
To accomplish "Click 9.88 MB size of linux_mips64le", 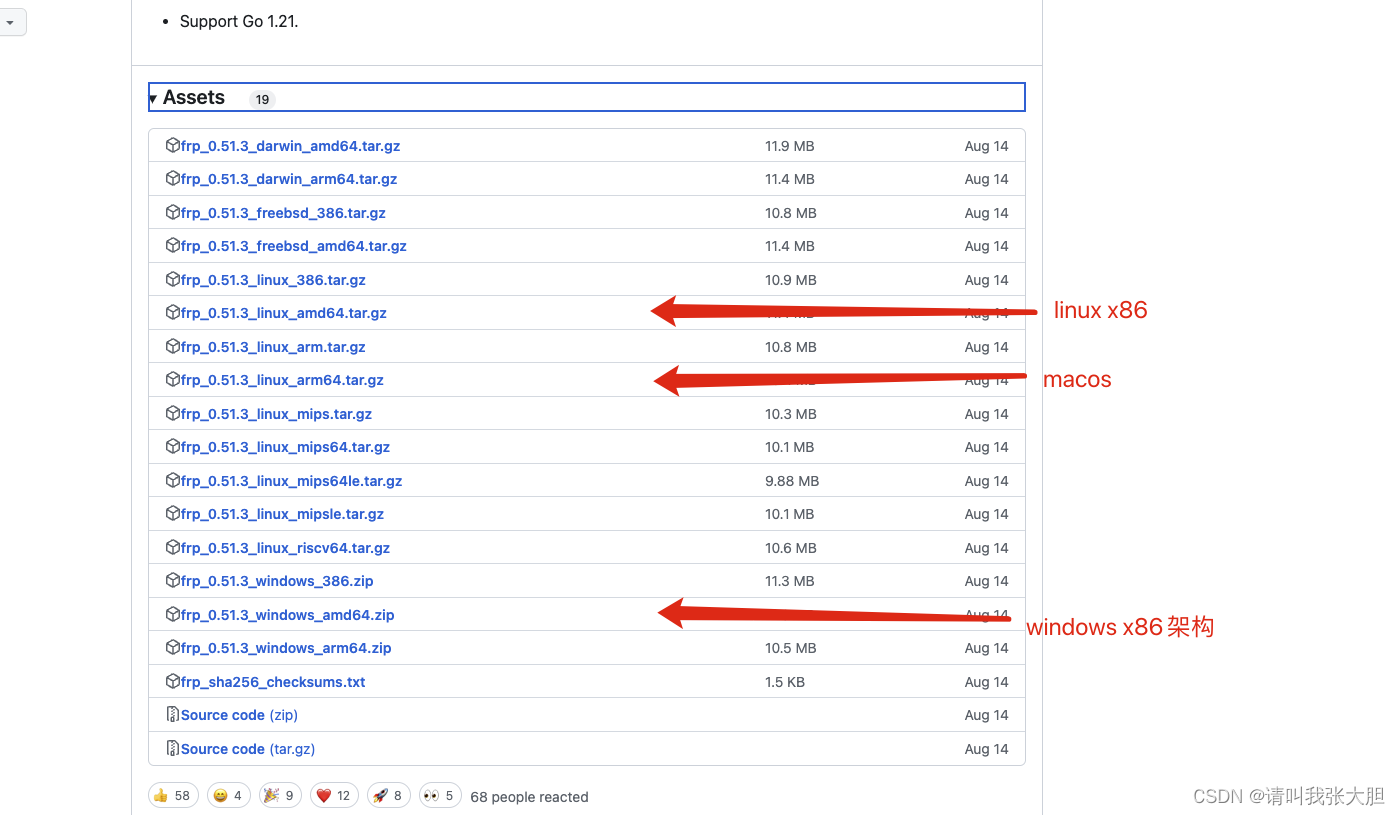I will [x=792, y=481].
